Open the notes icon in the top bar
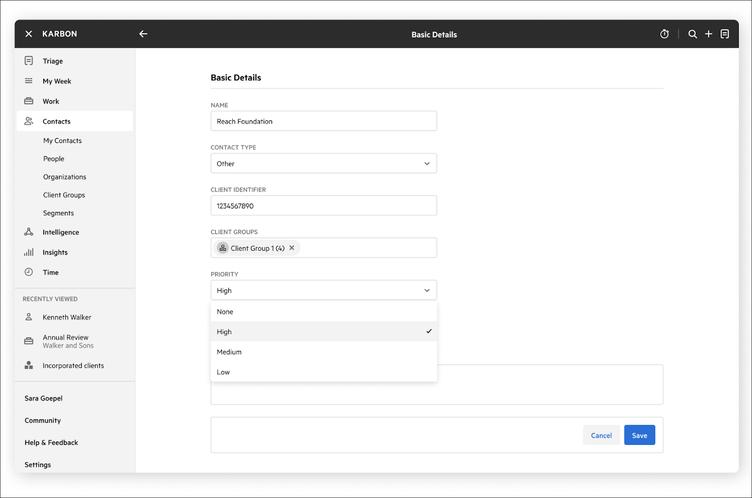Image resolution: width=752 pixels, height=498 pixels. pos(725,34)
